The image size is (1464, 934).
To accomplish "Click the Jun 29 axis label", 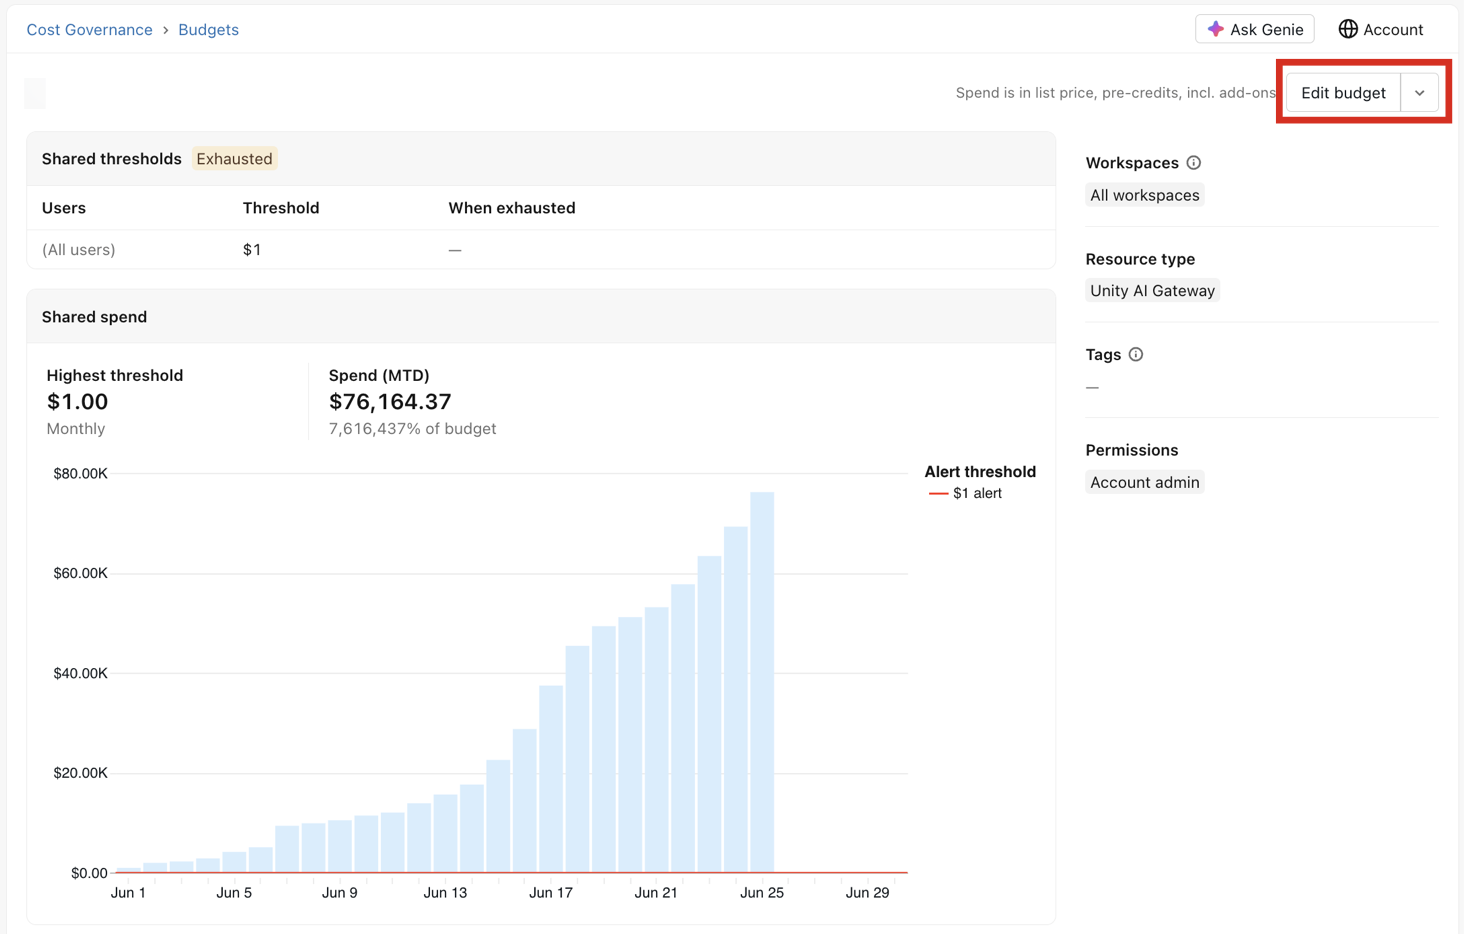I will point(867,893).
